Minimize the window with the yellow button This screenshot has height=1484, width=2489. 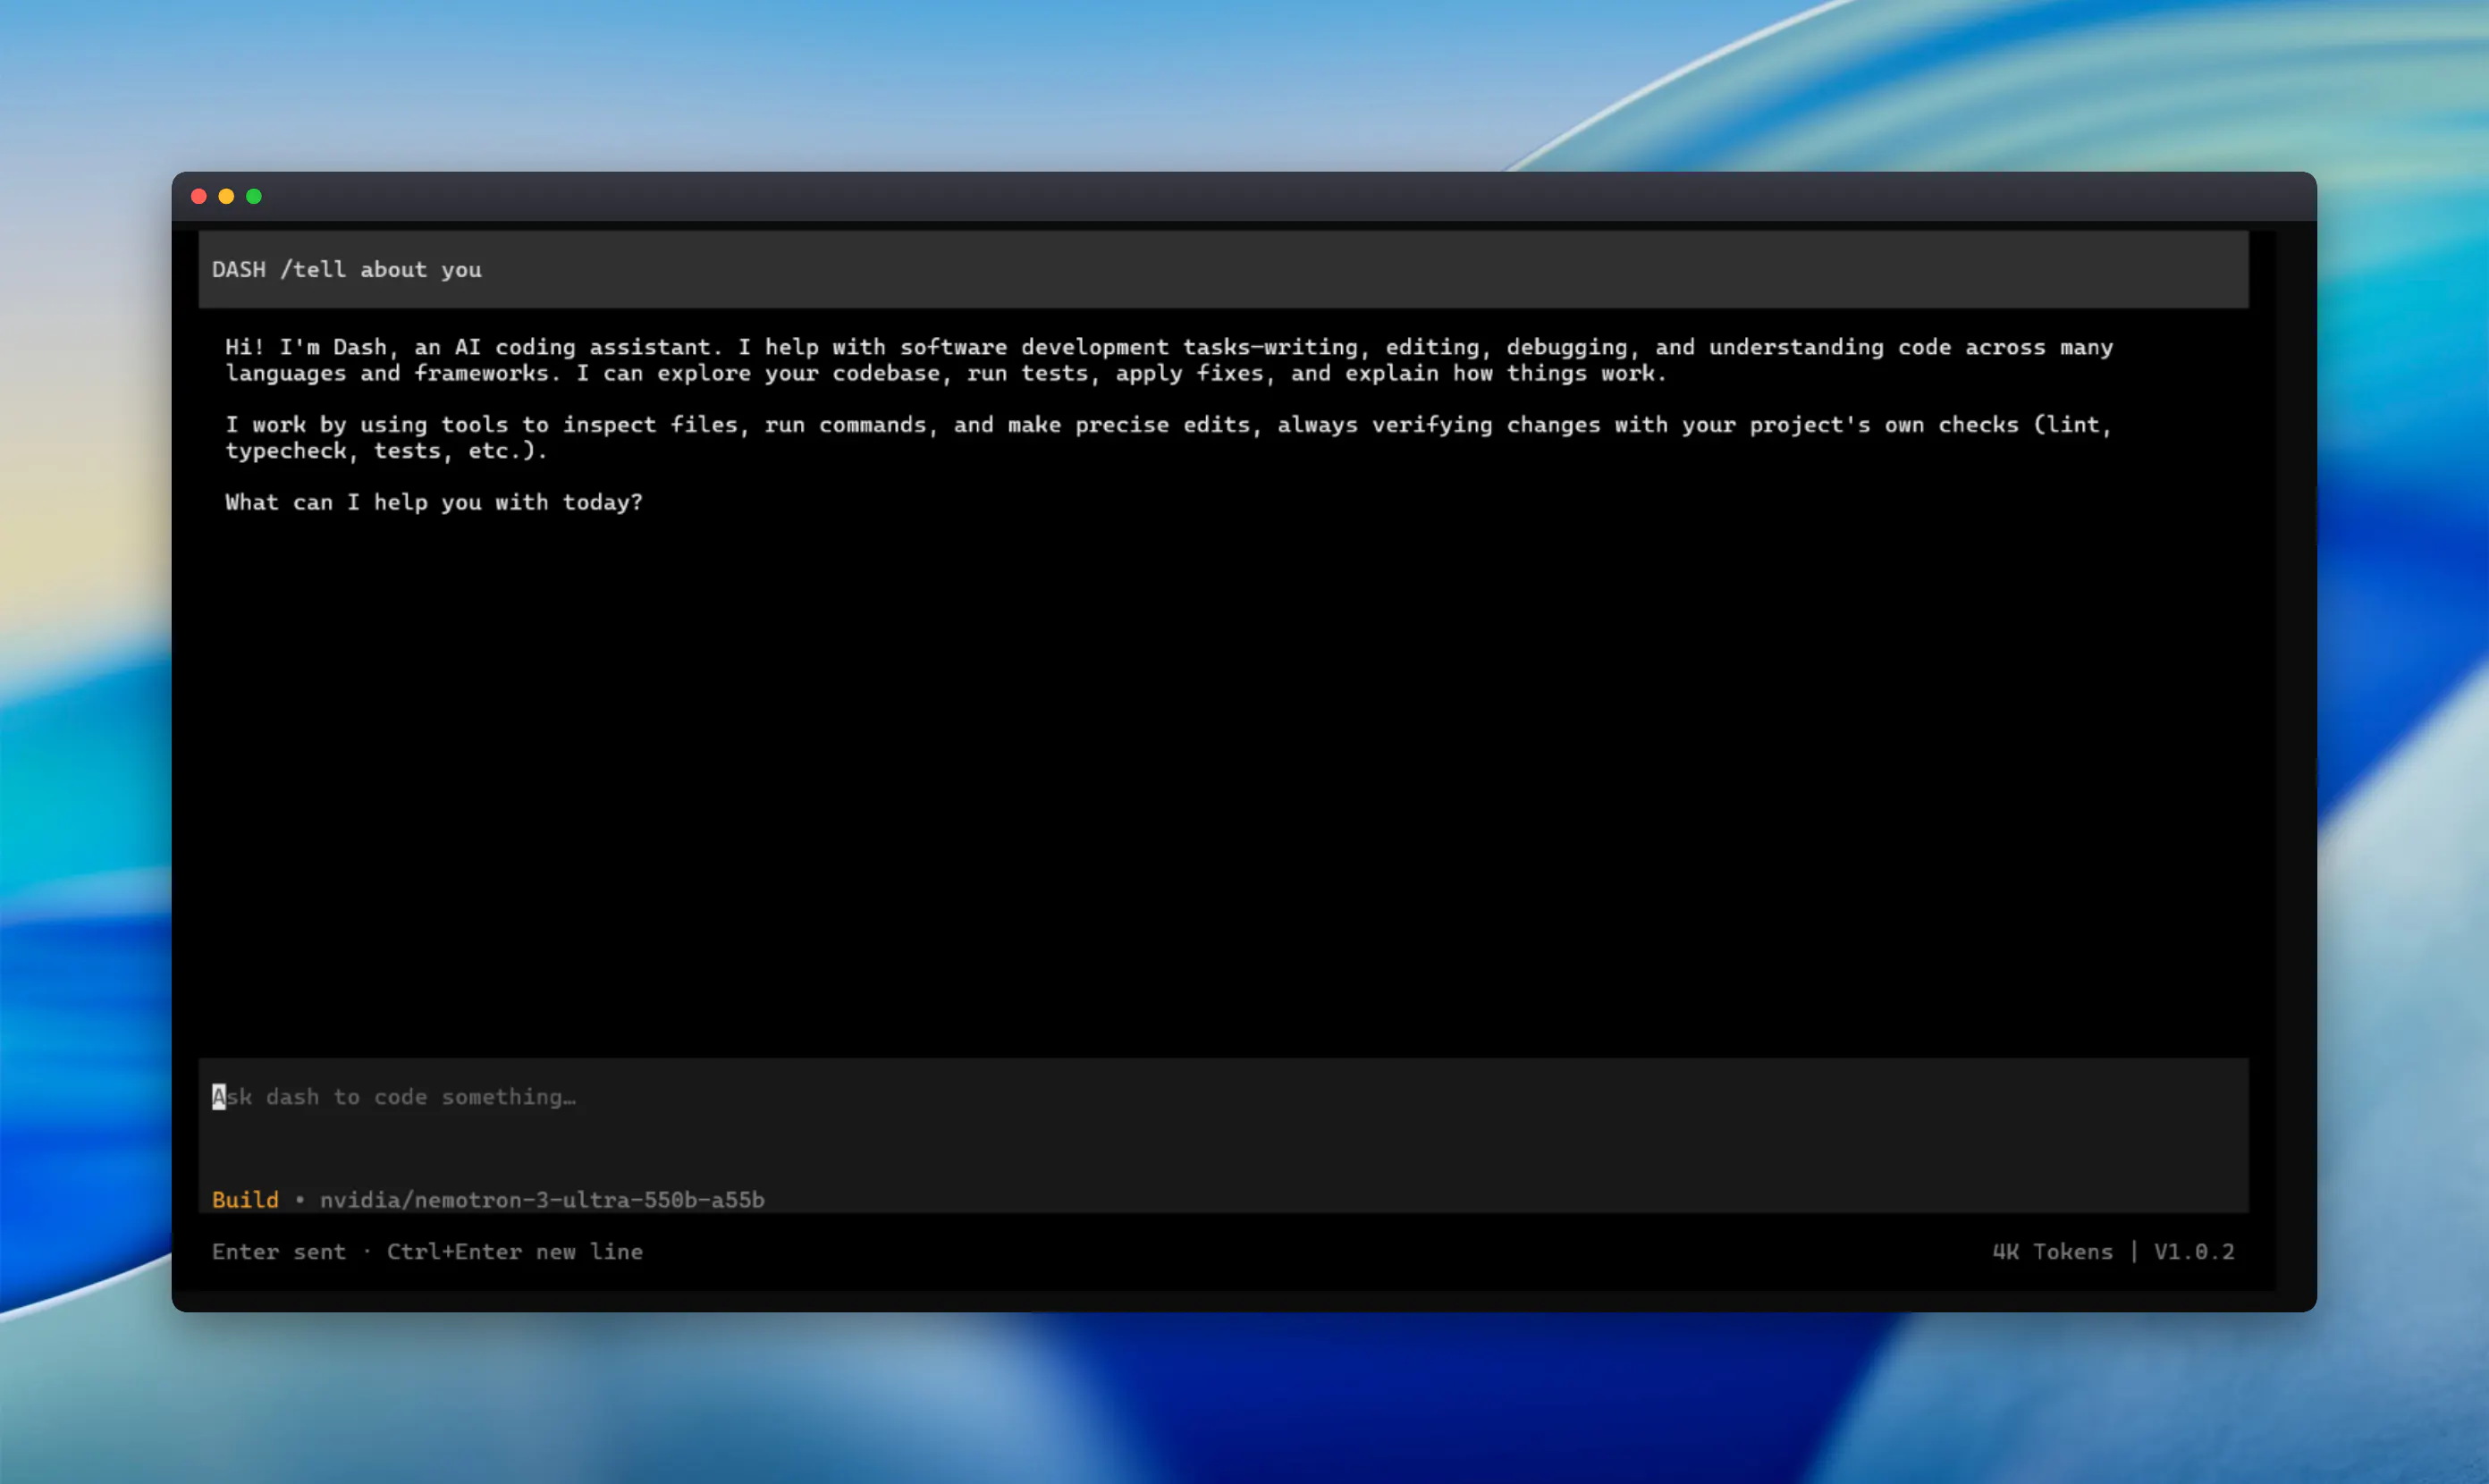click(x=226, y=197)
